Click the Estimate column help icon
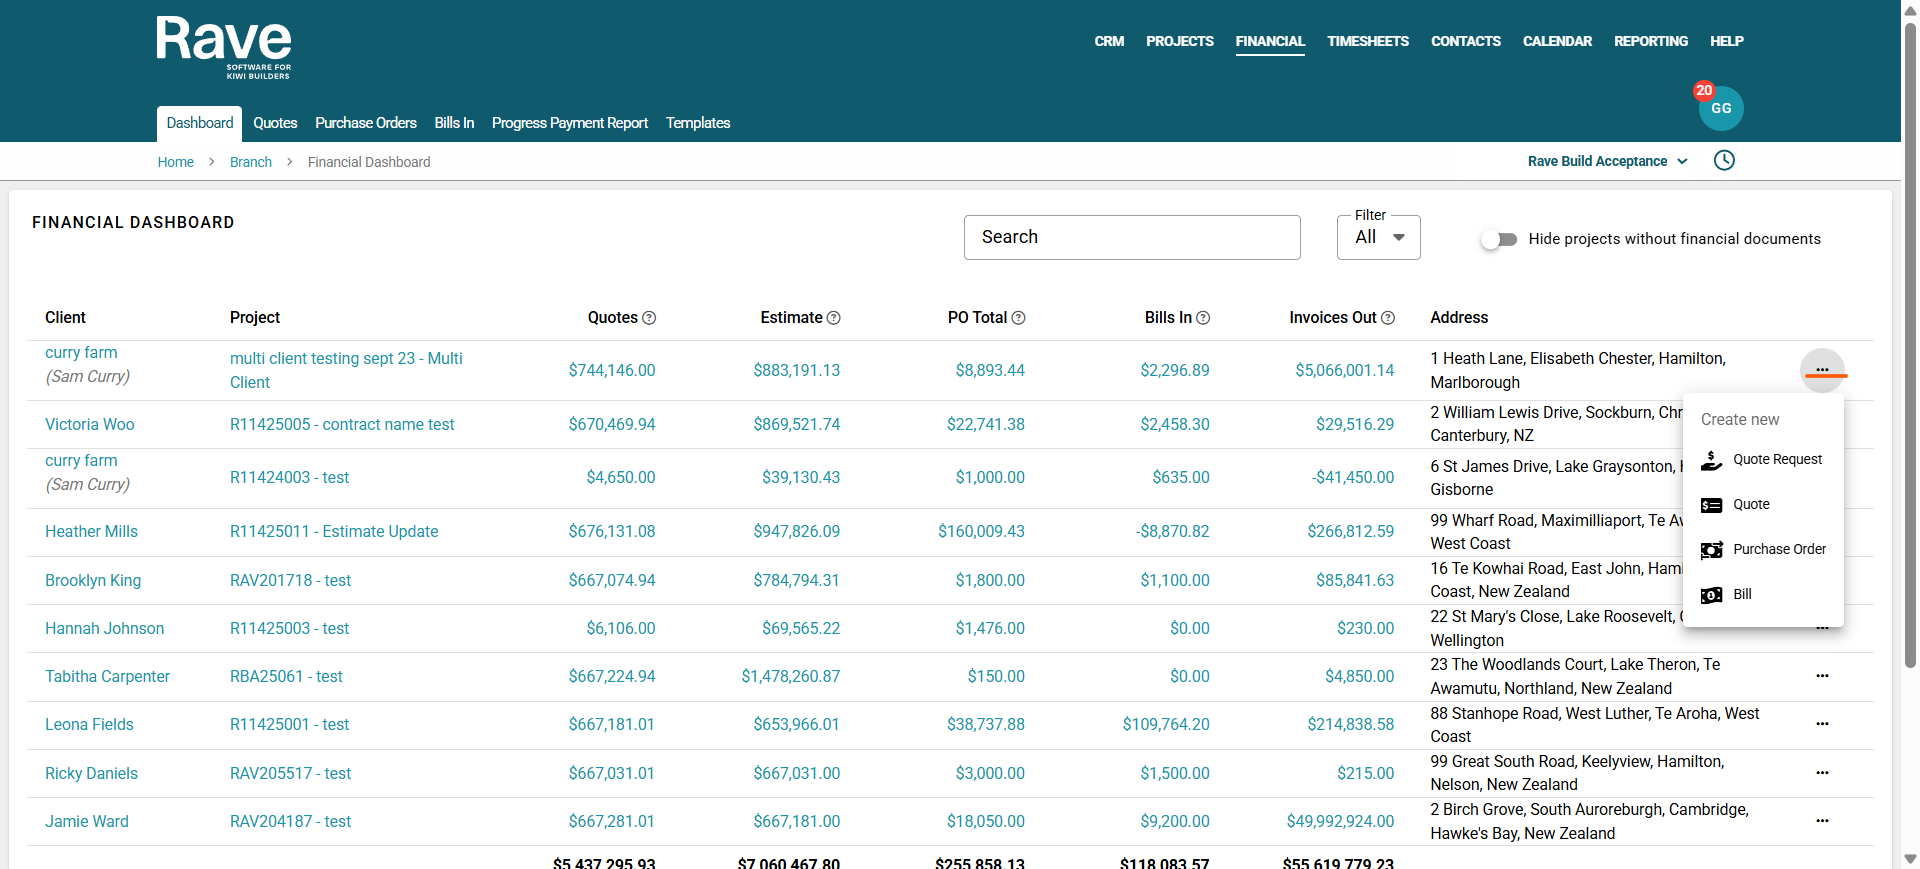 834,318
